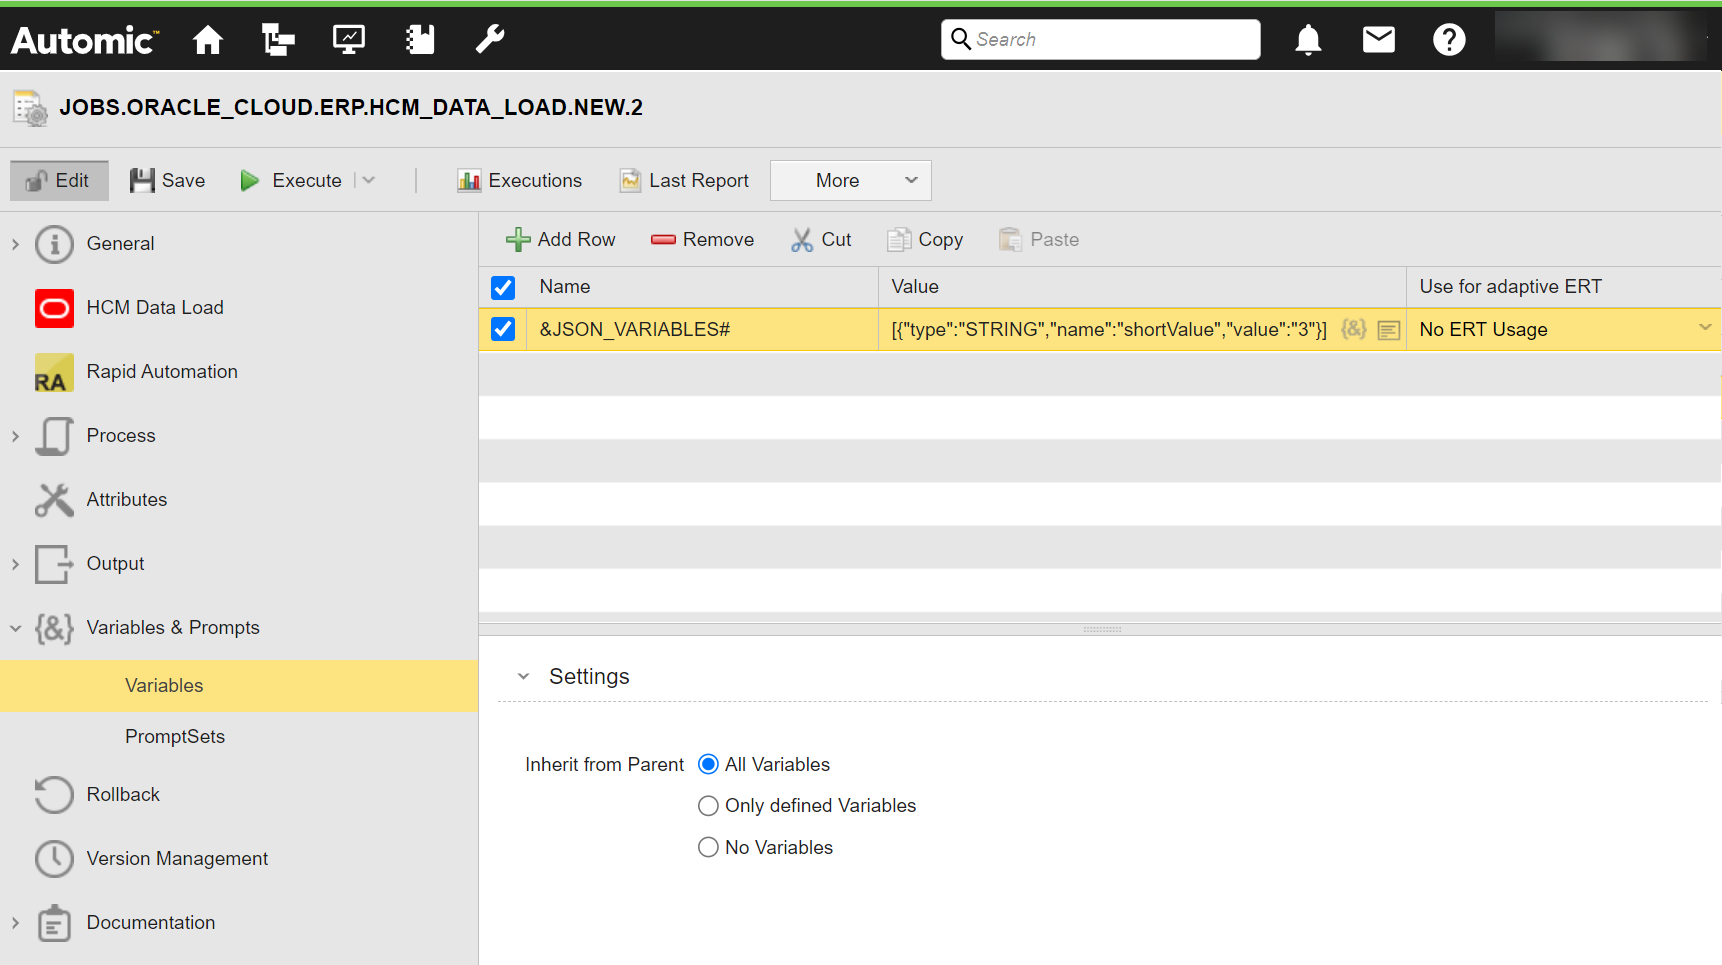Expand the General section chevron
Screen dimensions: 1722x965
pyautogui.click(x=15, y=244)
